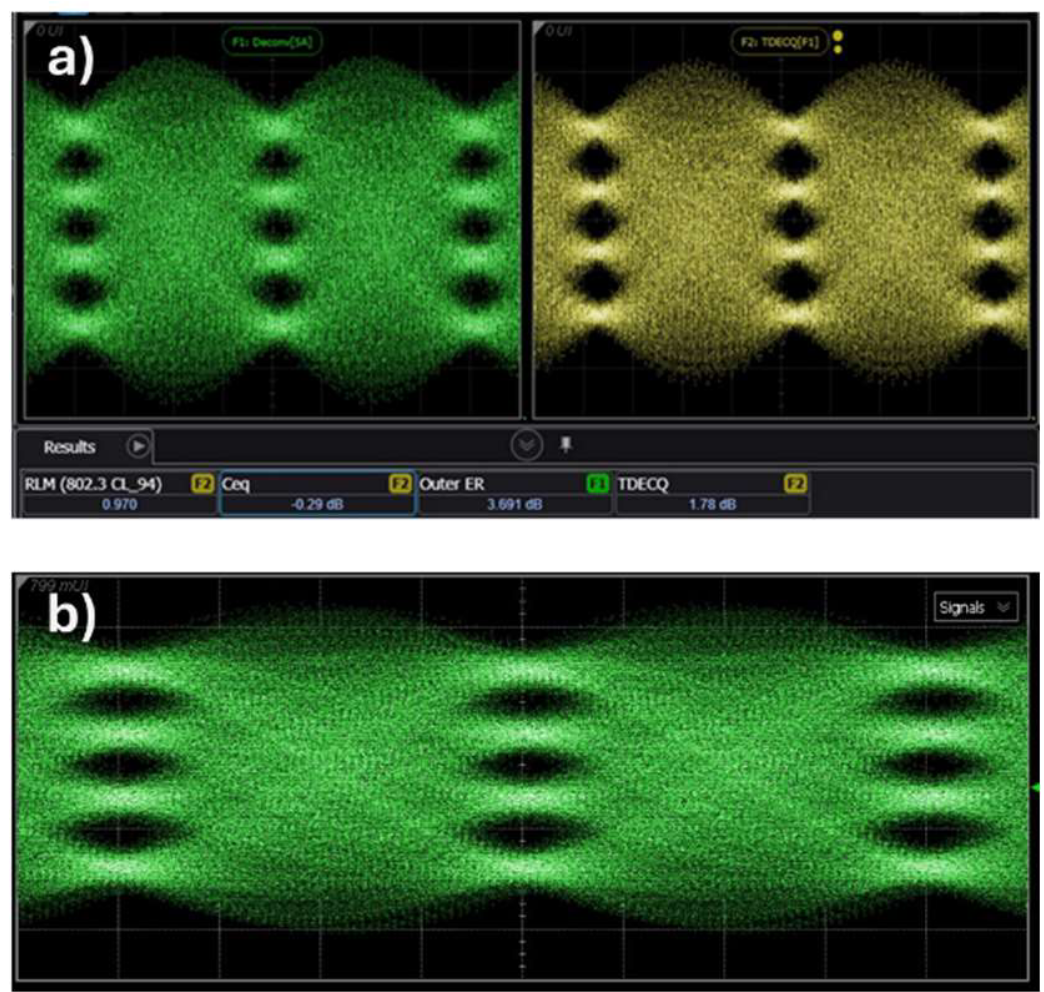Click the 799 mUI corner label
Image resolution: width=1044 pixels, height=992 pixels.
[59, 586]
